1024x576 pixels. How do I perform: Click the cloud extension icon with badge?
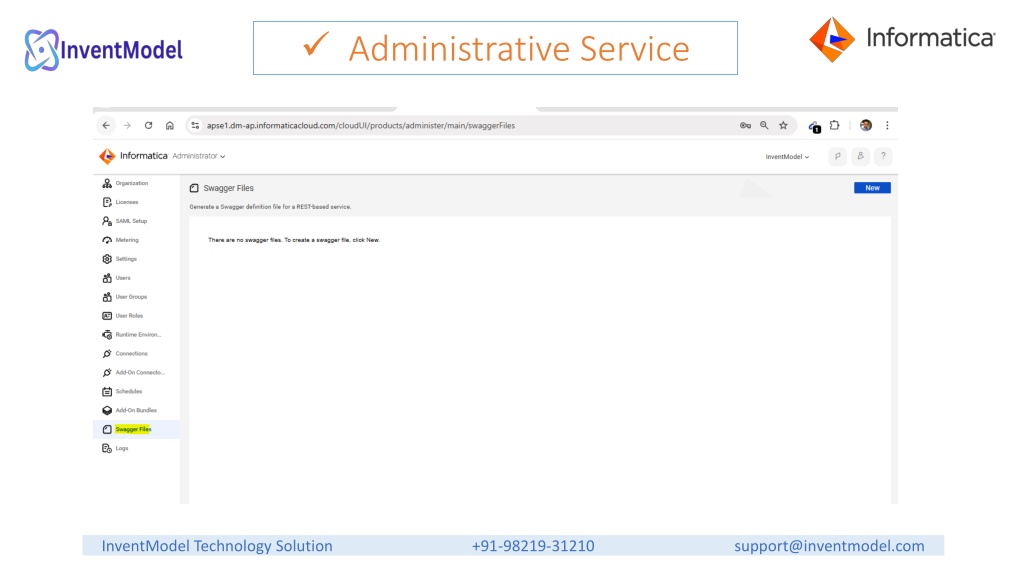point(814,127)
